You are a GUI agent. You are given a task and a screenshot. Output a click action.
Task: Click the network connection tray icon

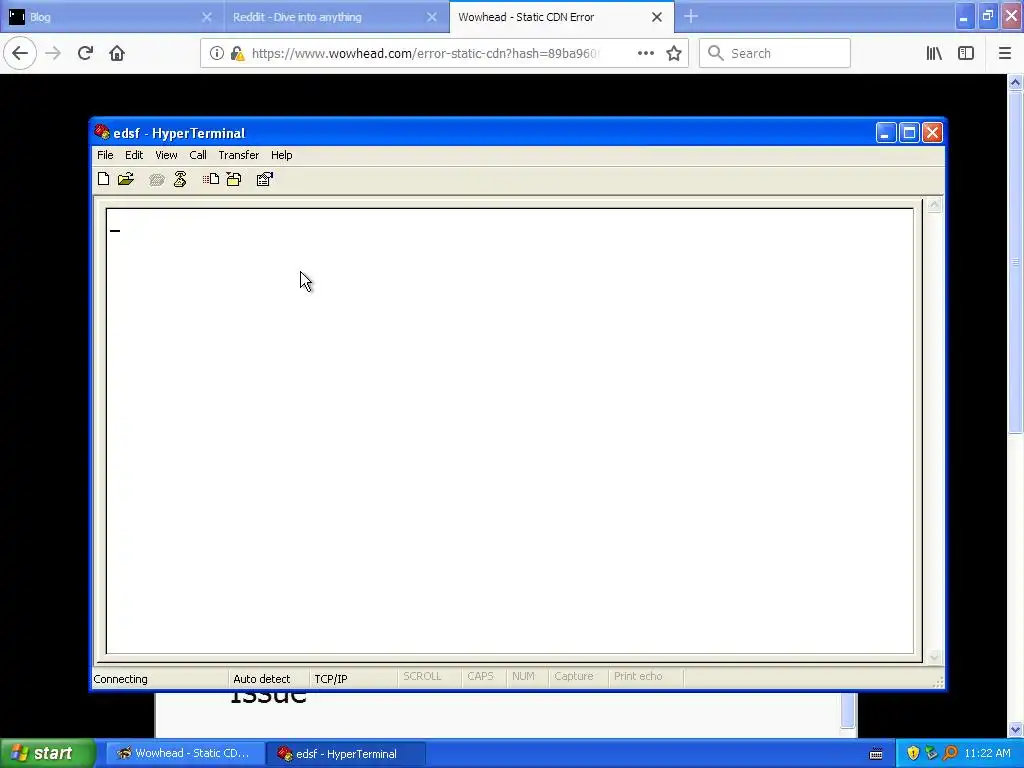931,753
